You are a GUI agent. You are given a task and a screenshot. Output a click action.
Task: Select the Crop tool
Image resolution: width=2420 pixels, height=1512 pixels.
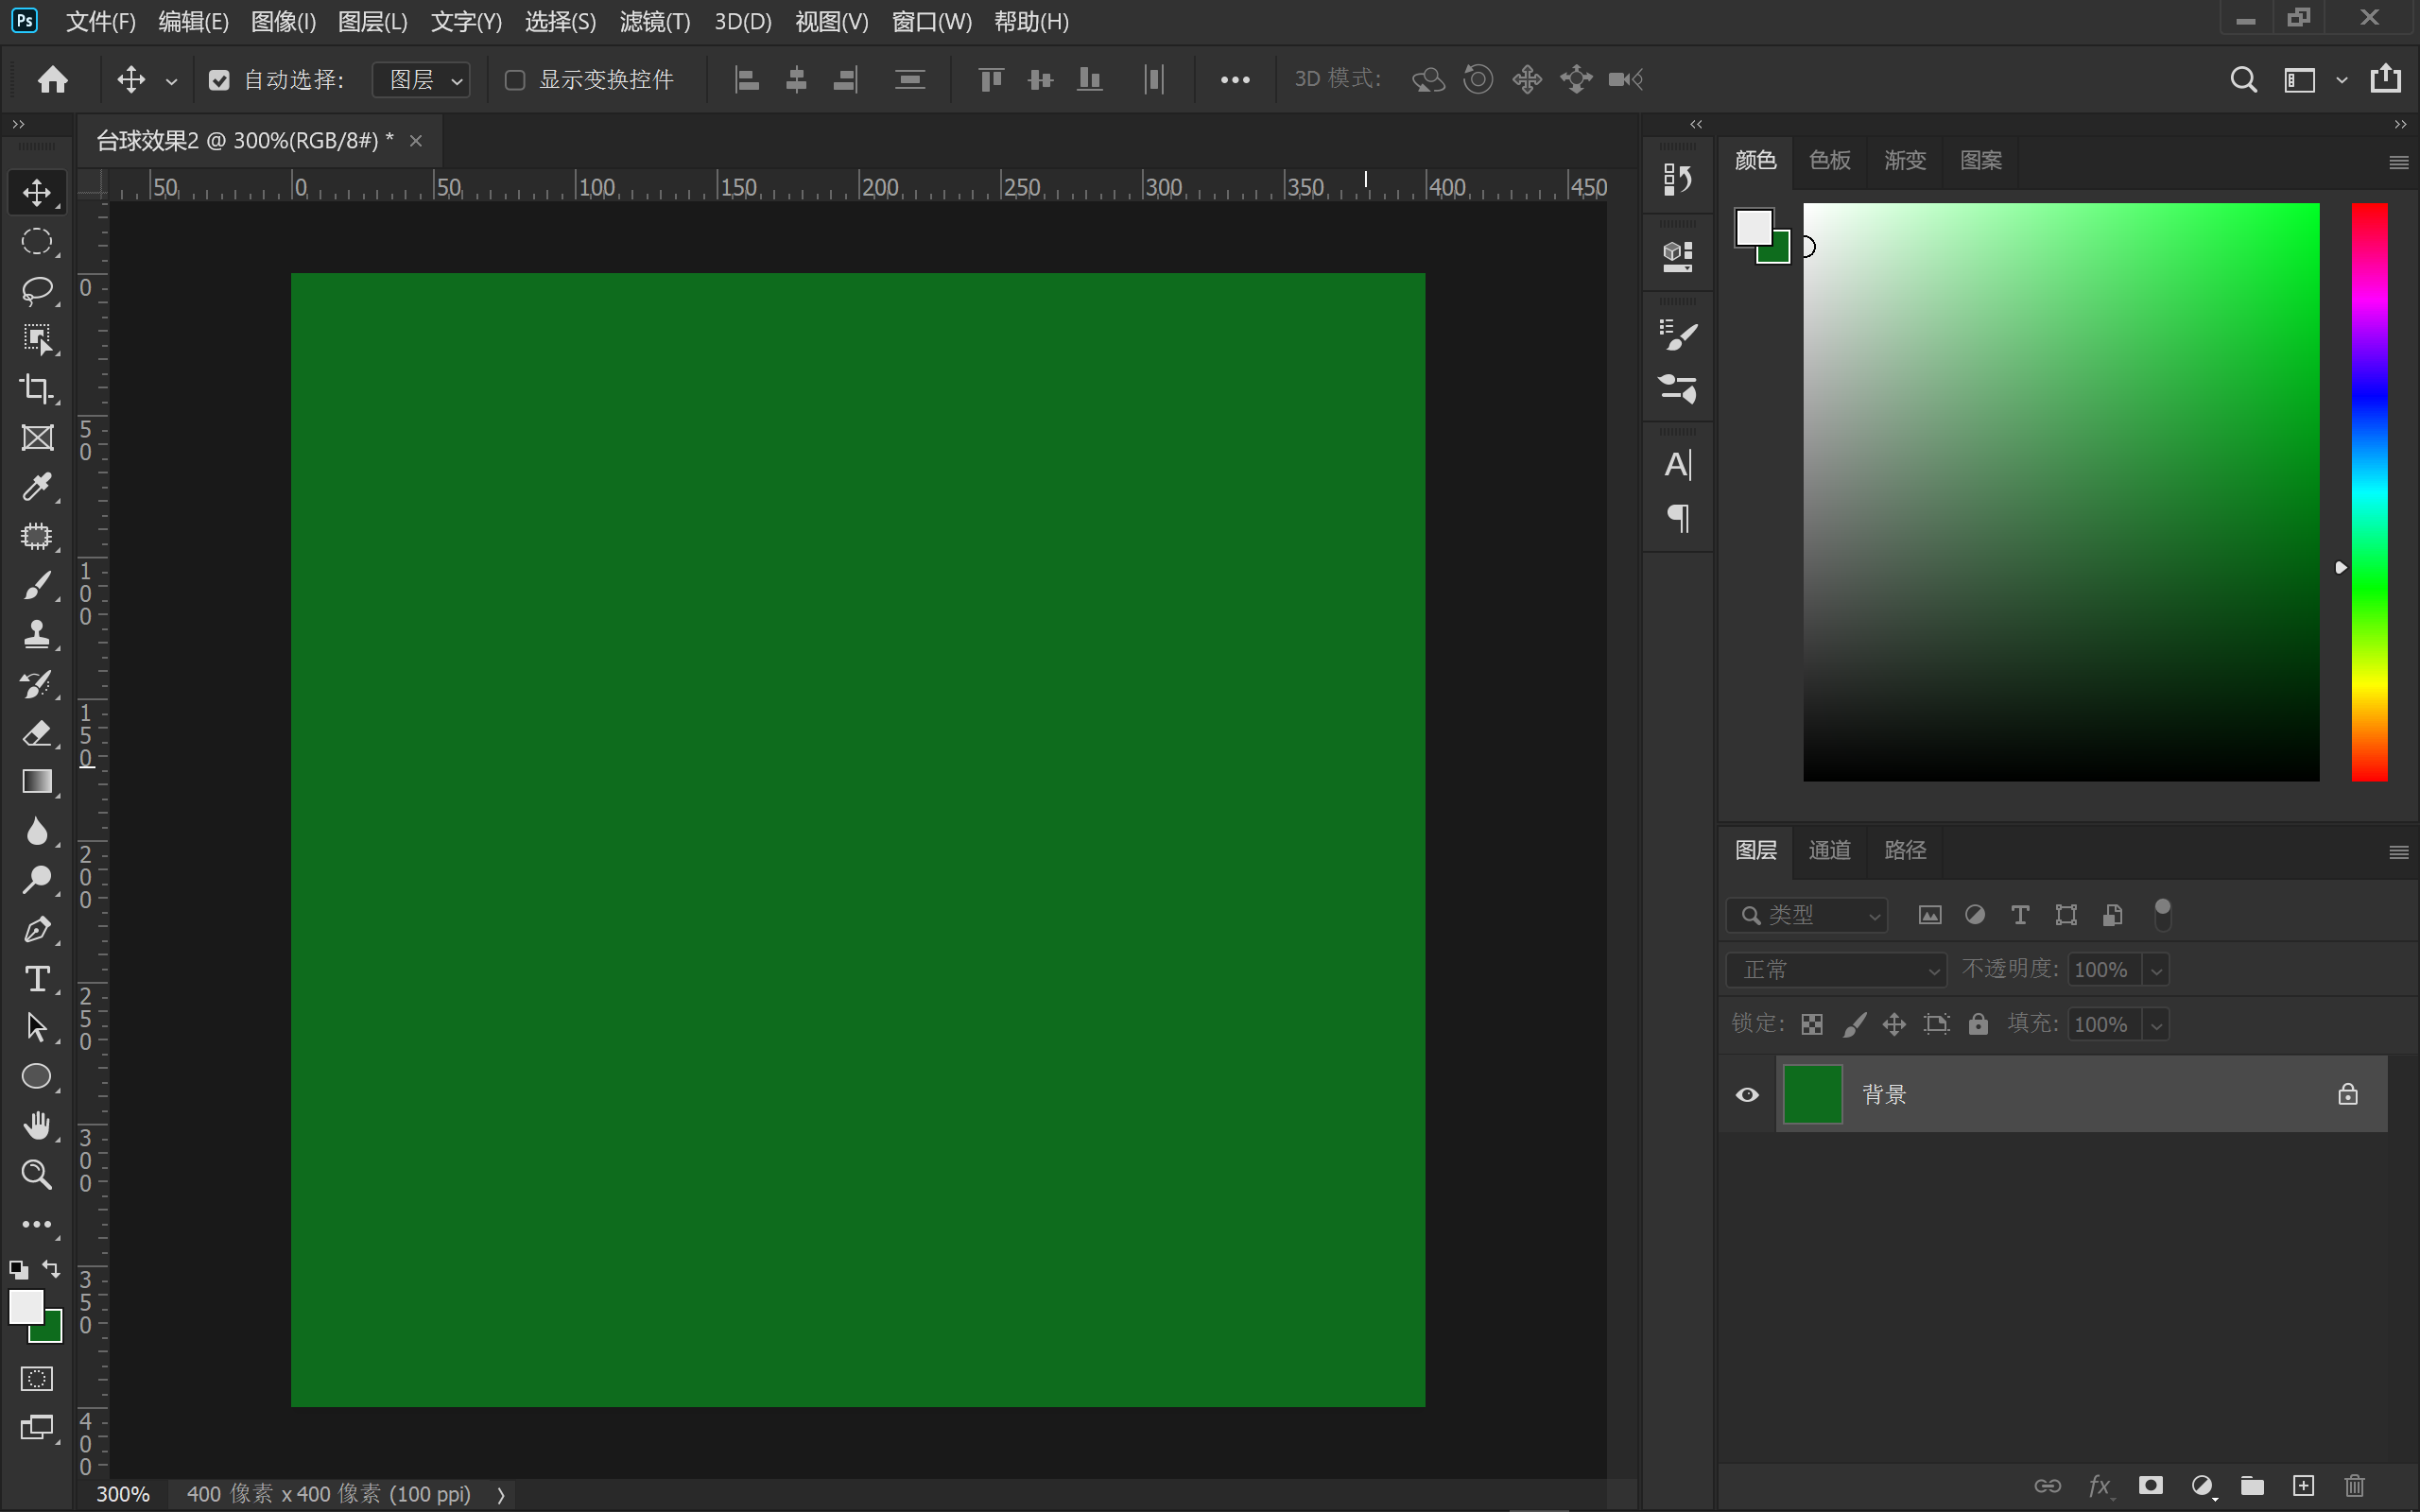pyautogui.click(x=37, y=388)
